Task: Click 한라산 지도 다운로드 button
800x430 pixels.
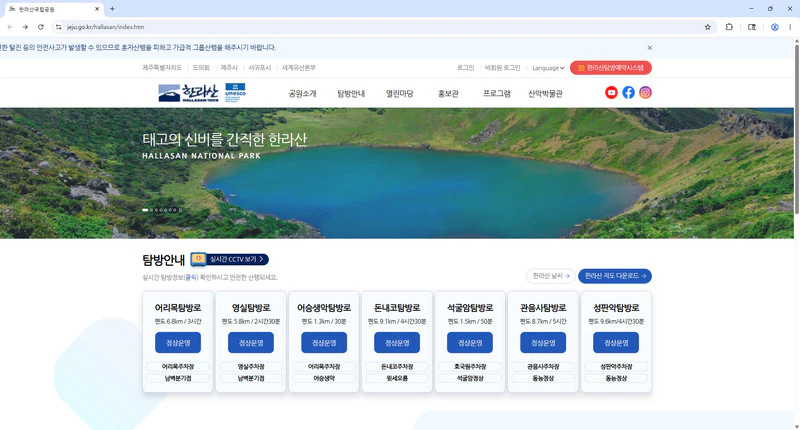Action: (615, 276)
